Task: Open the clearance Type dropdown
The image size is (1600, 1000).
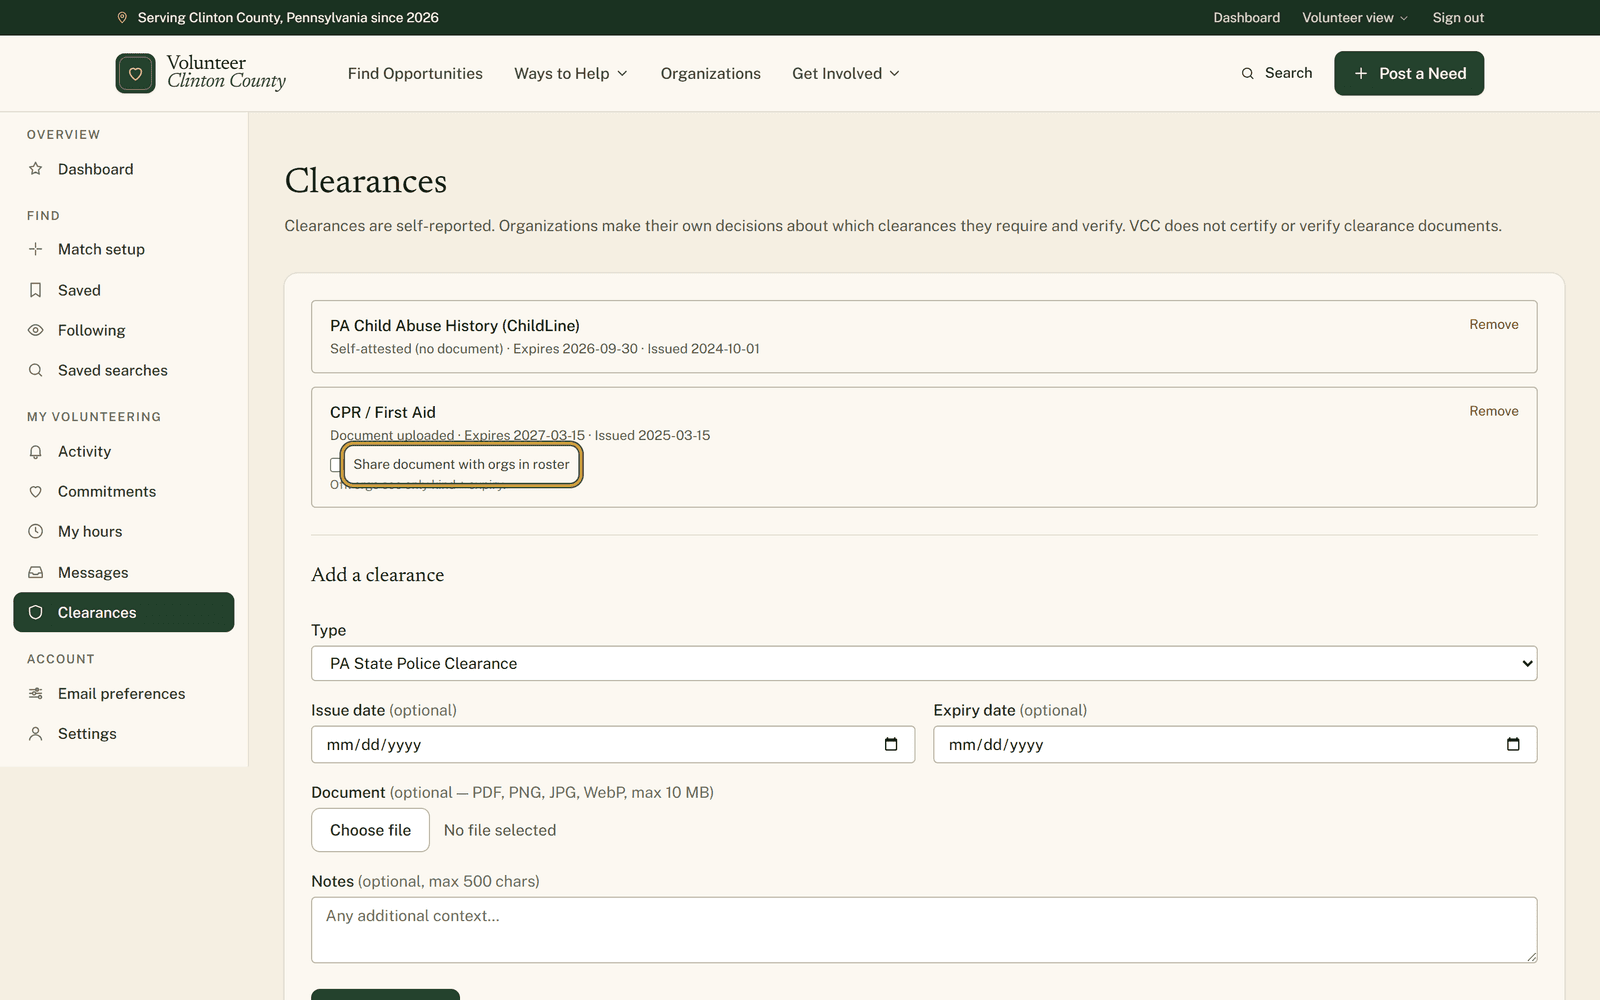Action: click(924, 663)
